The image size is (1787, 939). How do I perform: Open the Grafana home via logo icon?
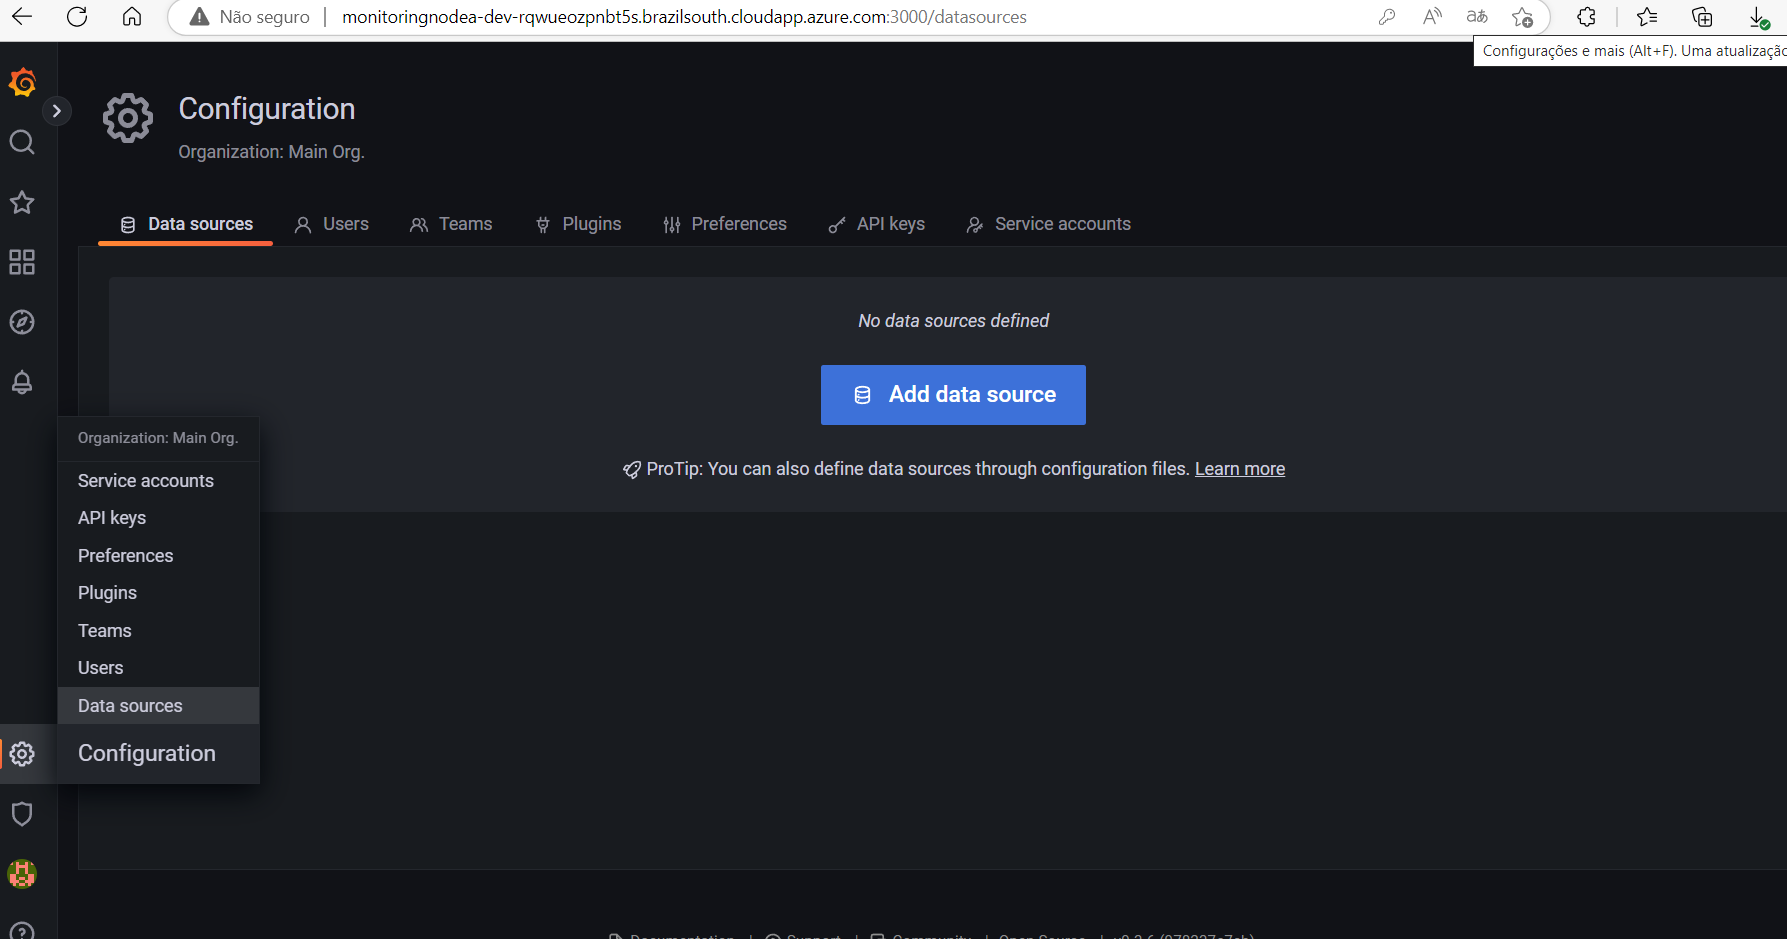tap(22, 82)
